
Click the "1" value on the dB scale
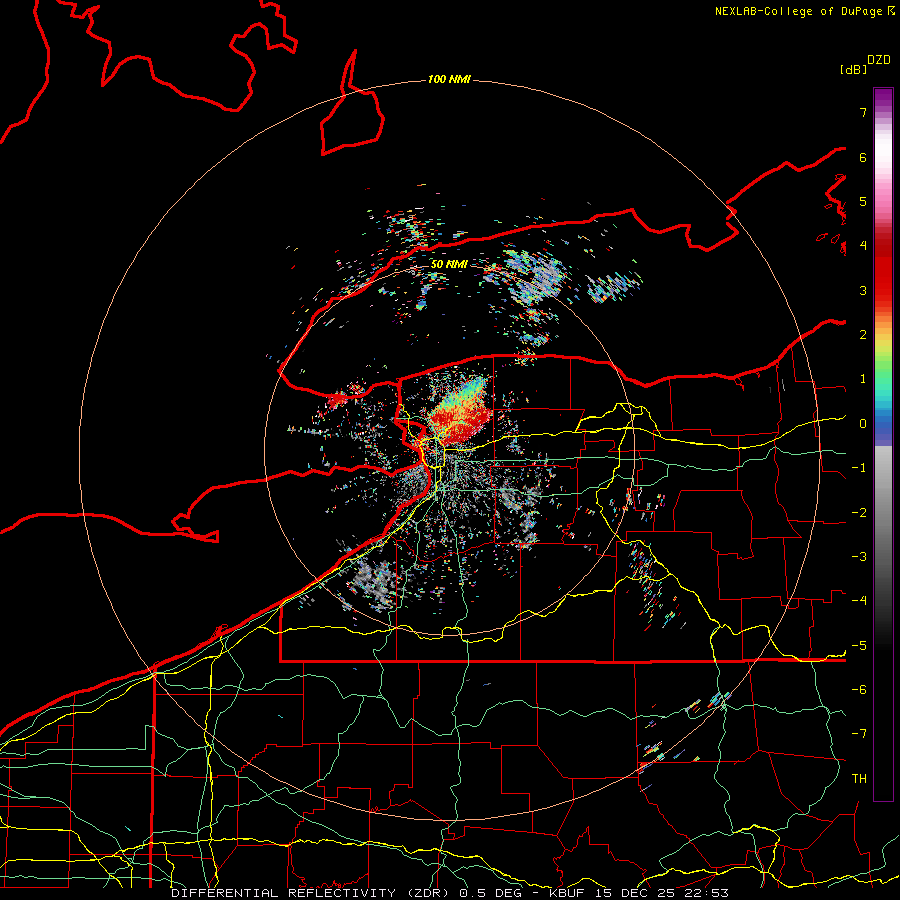[x=863, y=379]
